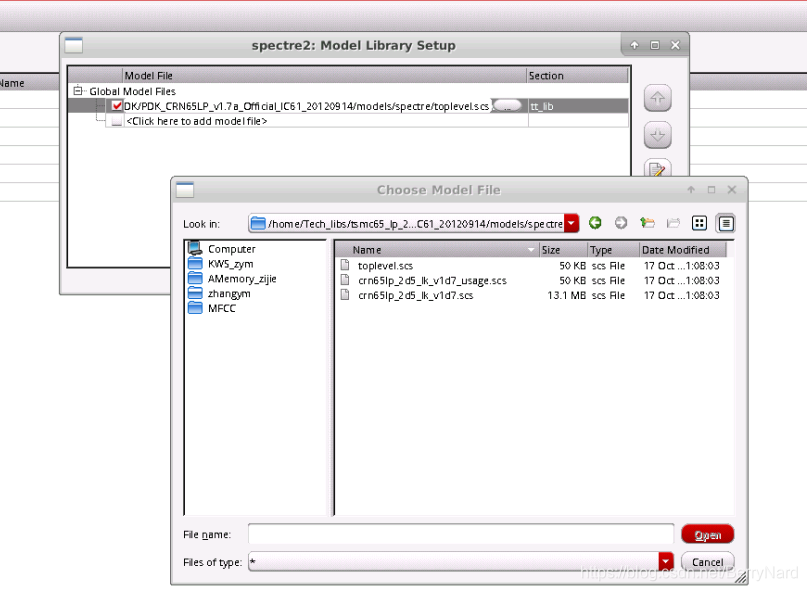Open the Computer location in sidebar
Screen dimensions: 807x591
coord(231,249)
